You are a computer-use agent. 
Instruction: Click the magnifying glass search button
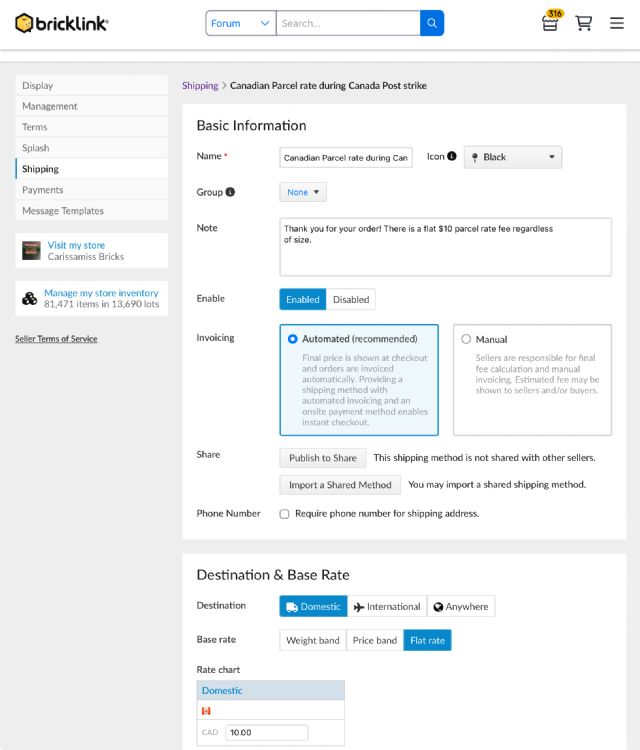(x=432, y=23)
